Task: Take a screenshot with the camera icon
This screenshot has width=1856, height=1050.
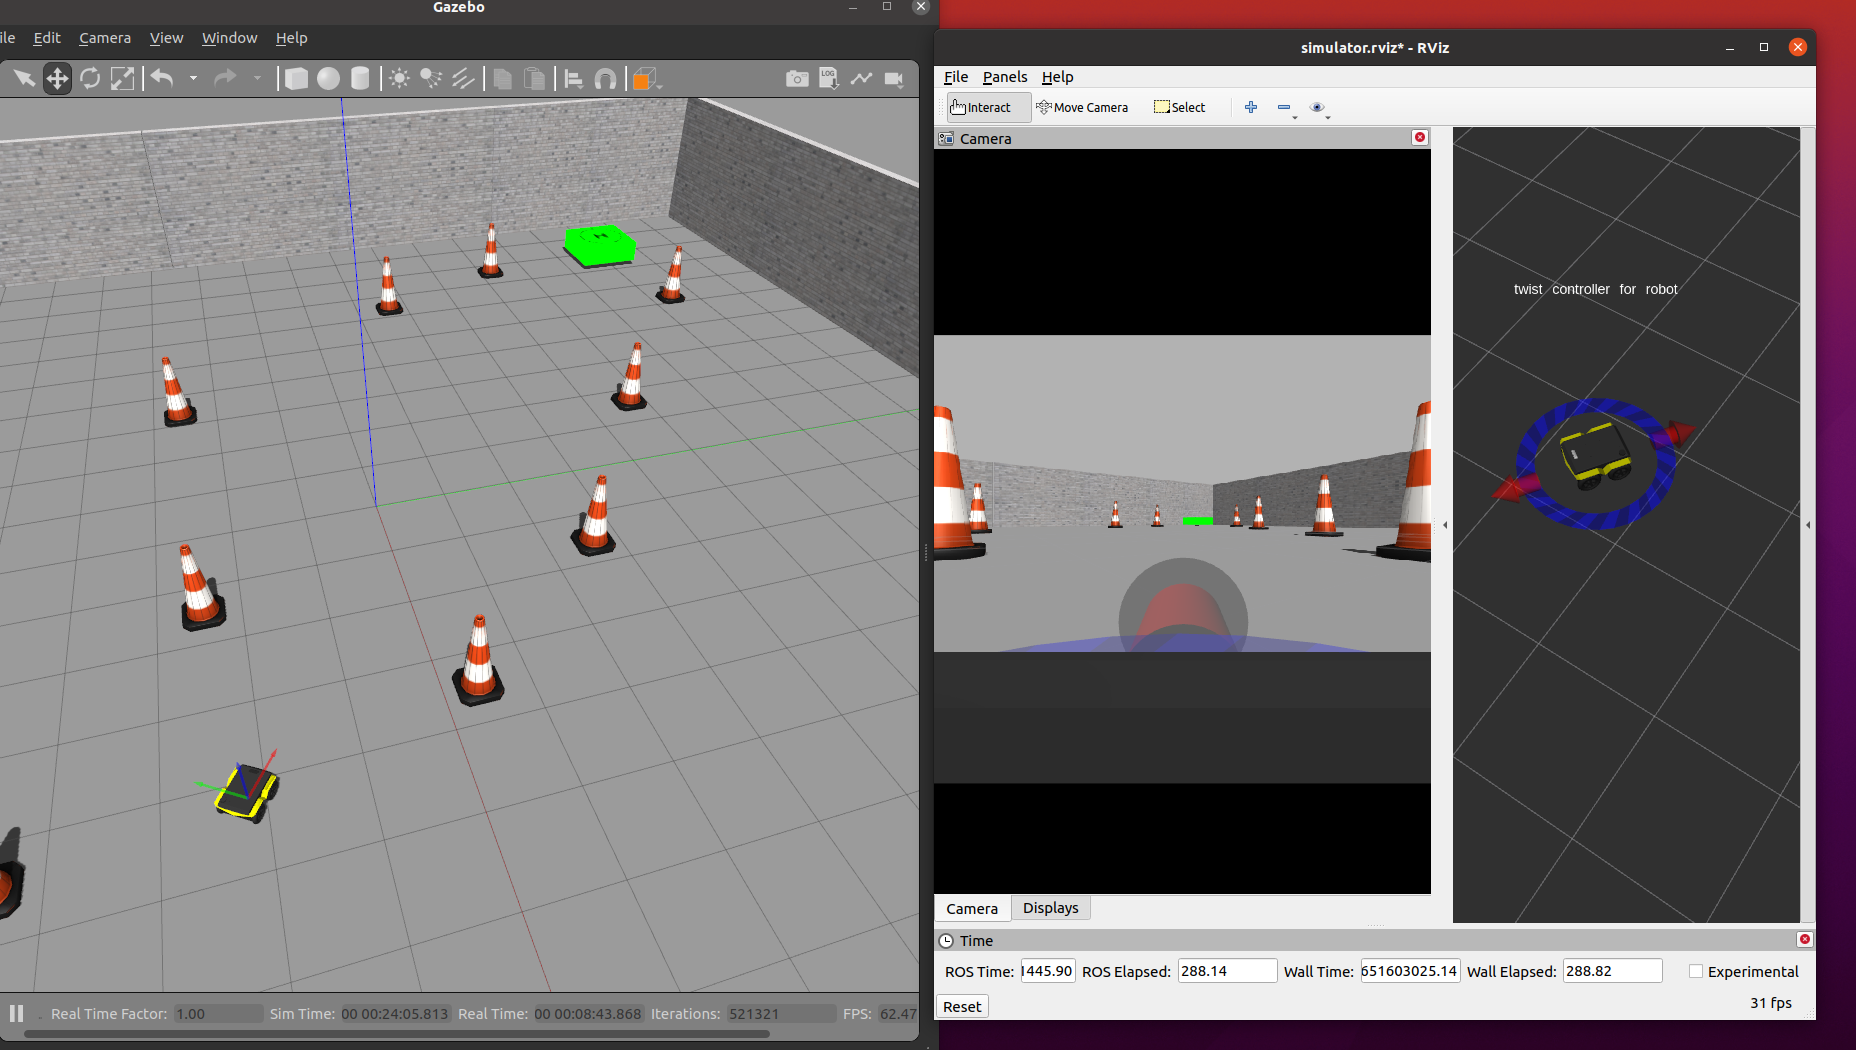Action: [797, 78]
